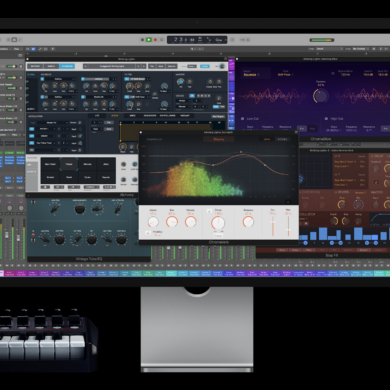Close the ChromaGlow plugin window
The height and width of the screenshot is (390, 390).
click(237, 59)
